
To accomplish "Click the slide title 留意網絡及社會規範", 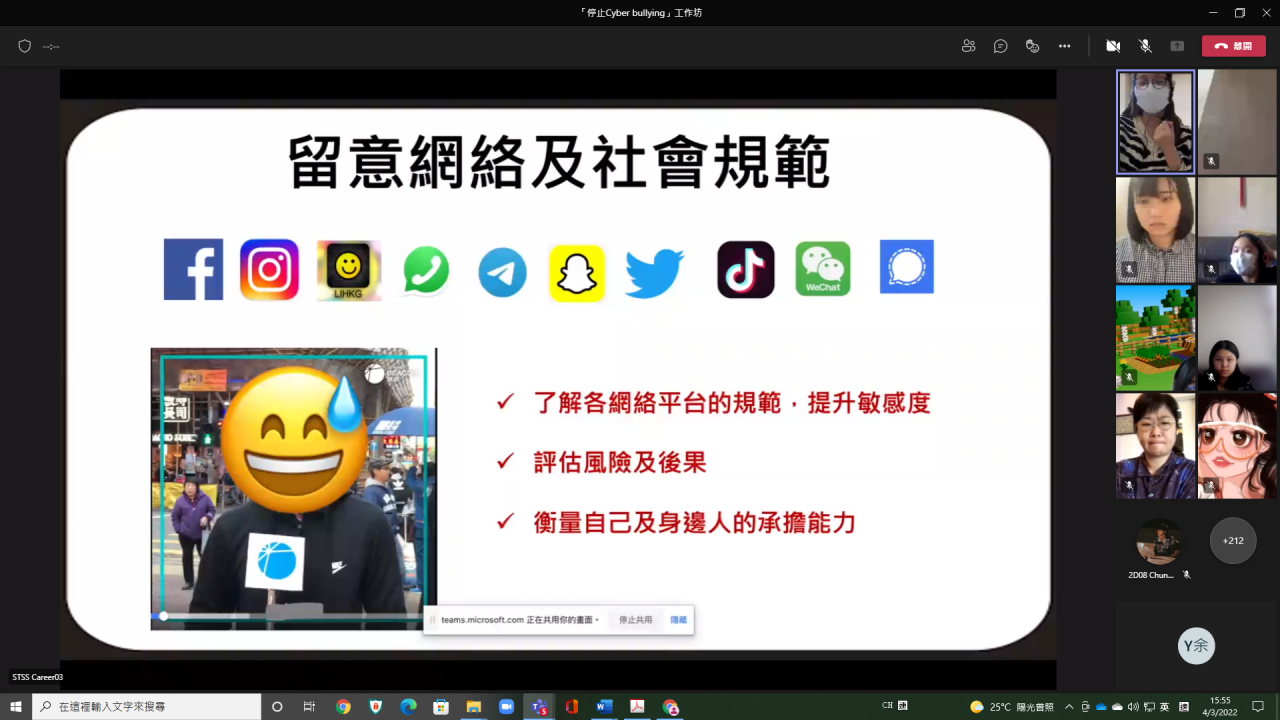I will coord(560,163).
